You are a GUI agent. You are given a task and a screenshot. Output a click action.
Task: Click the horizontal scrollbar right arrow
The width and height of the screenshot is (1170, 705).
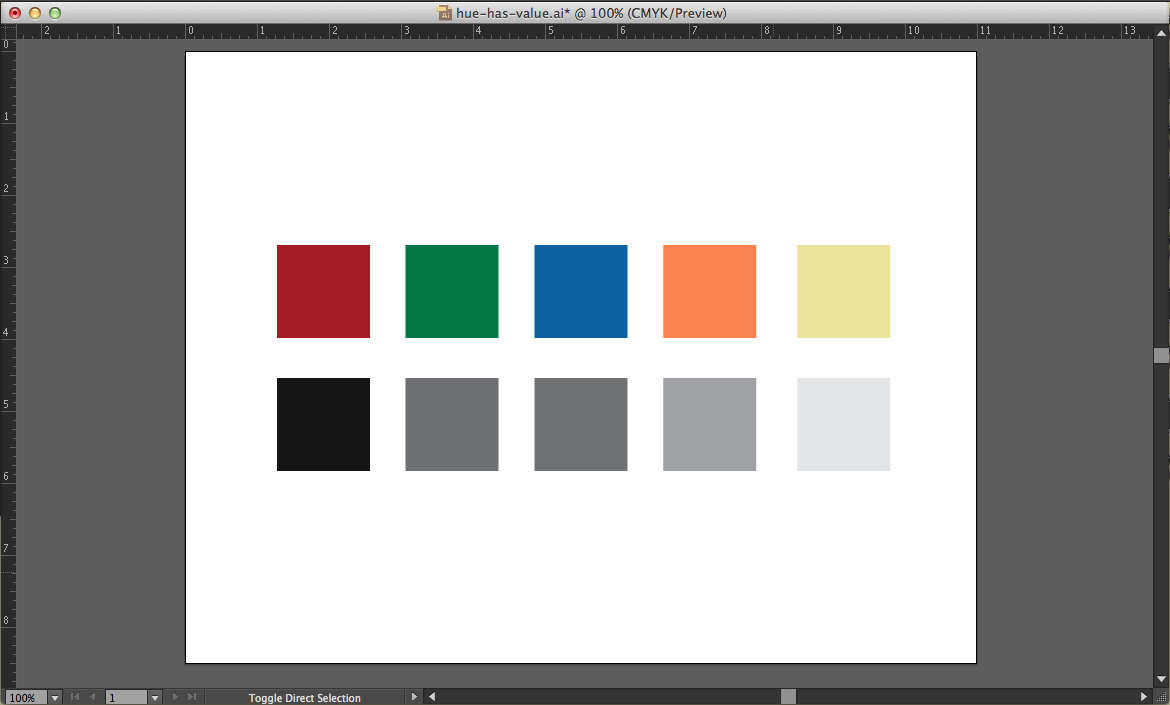pos(1144,697)
